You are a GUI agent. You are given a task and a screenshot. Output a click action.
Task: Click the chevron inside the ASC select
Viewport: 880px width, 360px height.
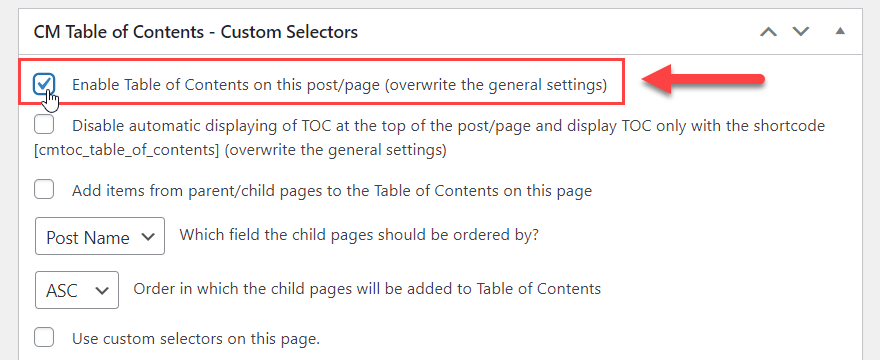click(102, 290)
